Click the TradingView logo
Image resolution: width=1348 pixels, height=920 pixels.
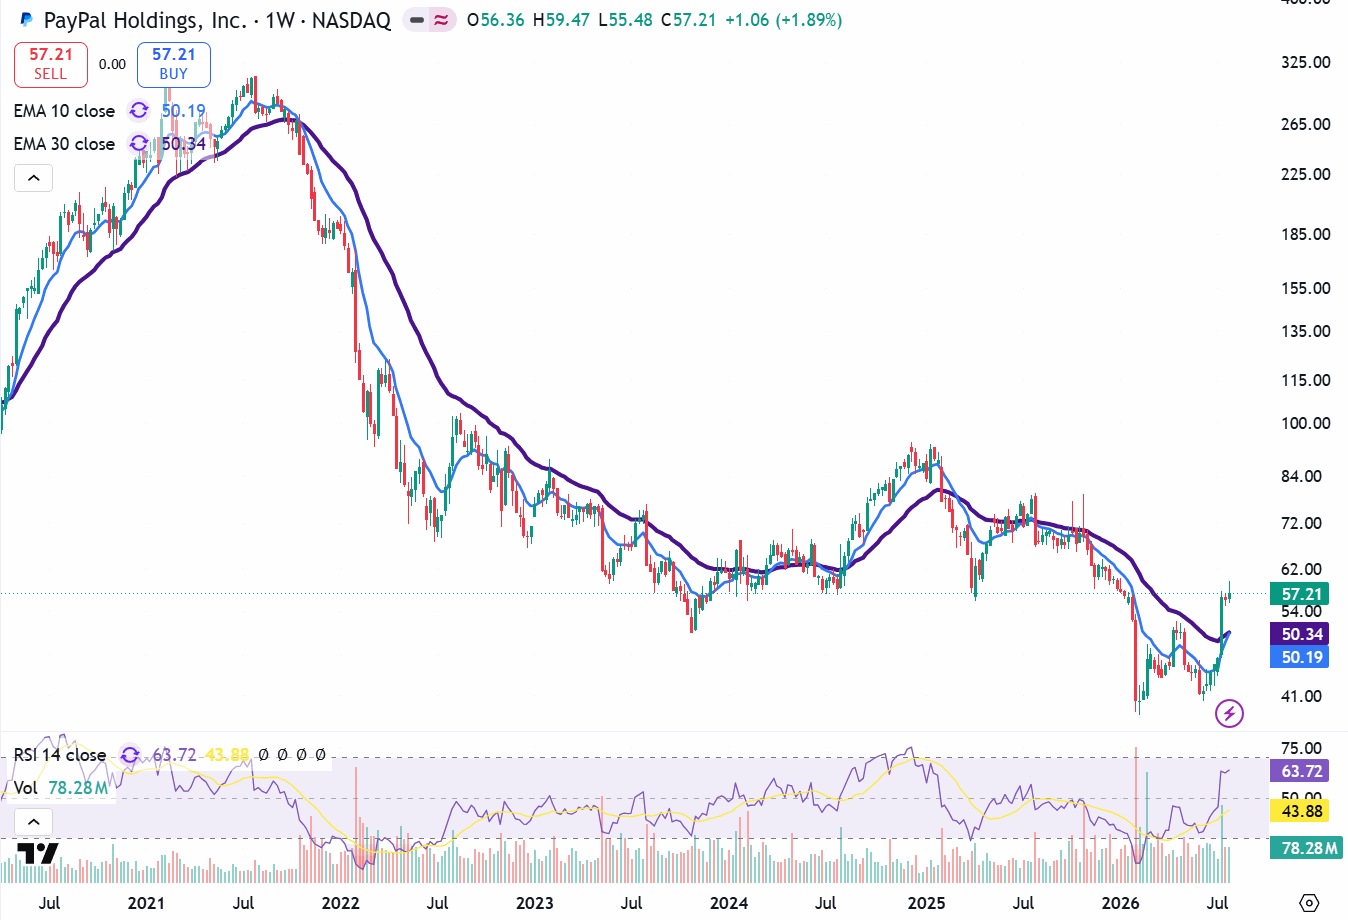pyautogui.click(x=38, y=853)
